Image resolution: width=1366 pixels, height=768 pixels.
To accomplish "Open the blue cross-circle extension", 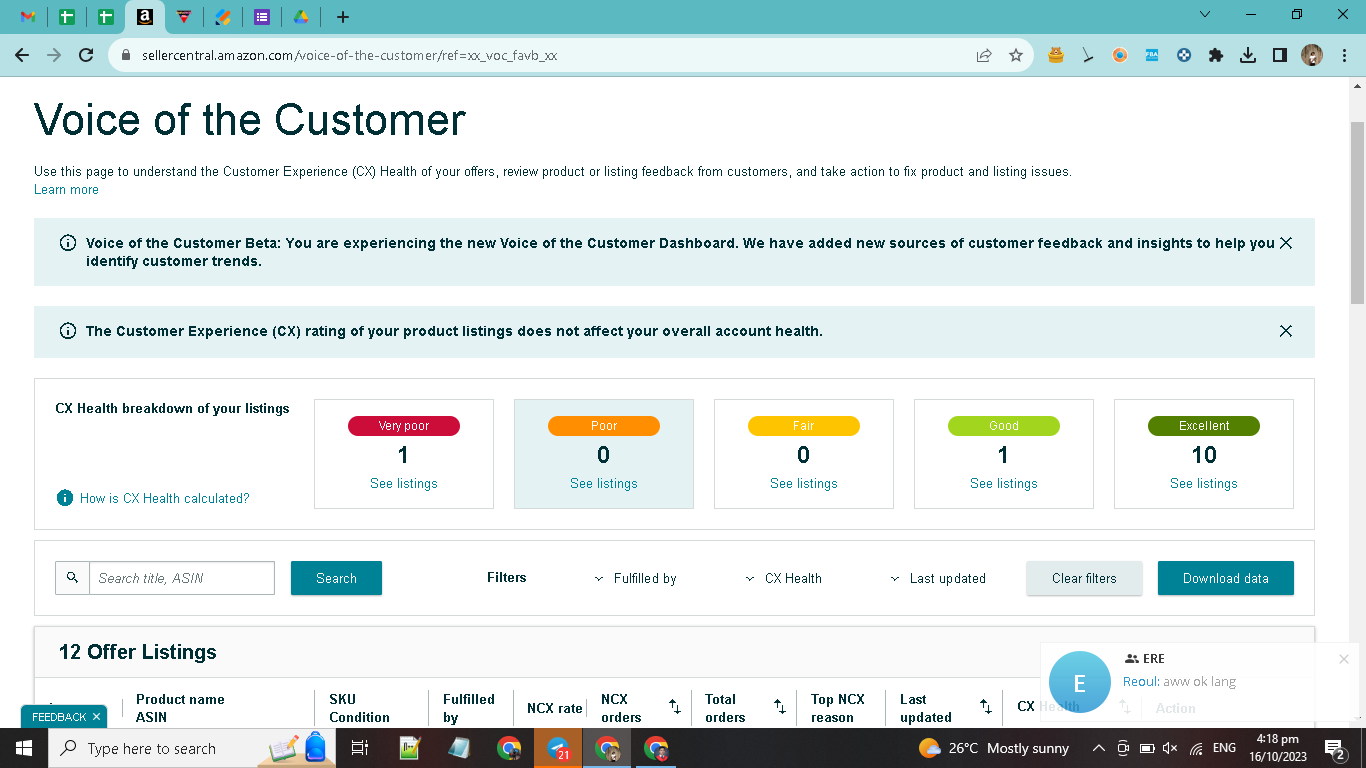I will [x=1184, y=55].
